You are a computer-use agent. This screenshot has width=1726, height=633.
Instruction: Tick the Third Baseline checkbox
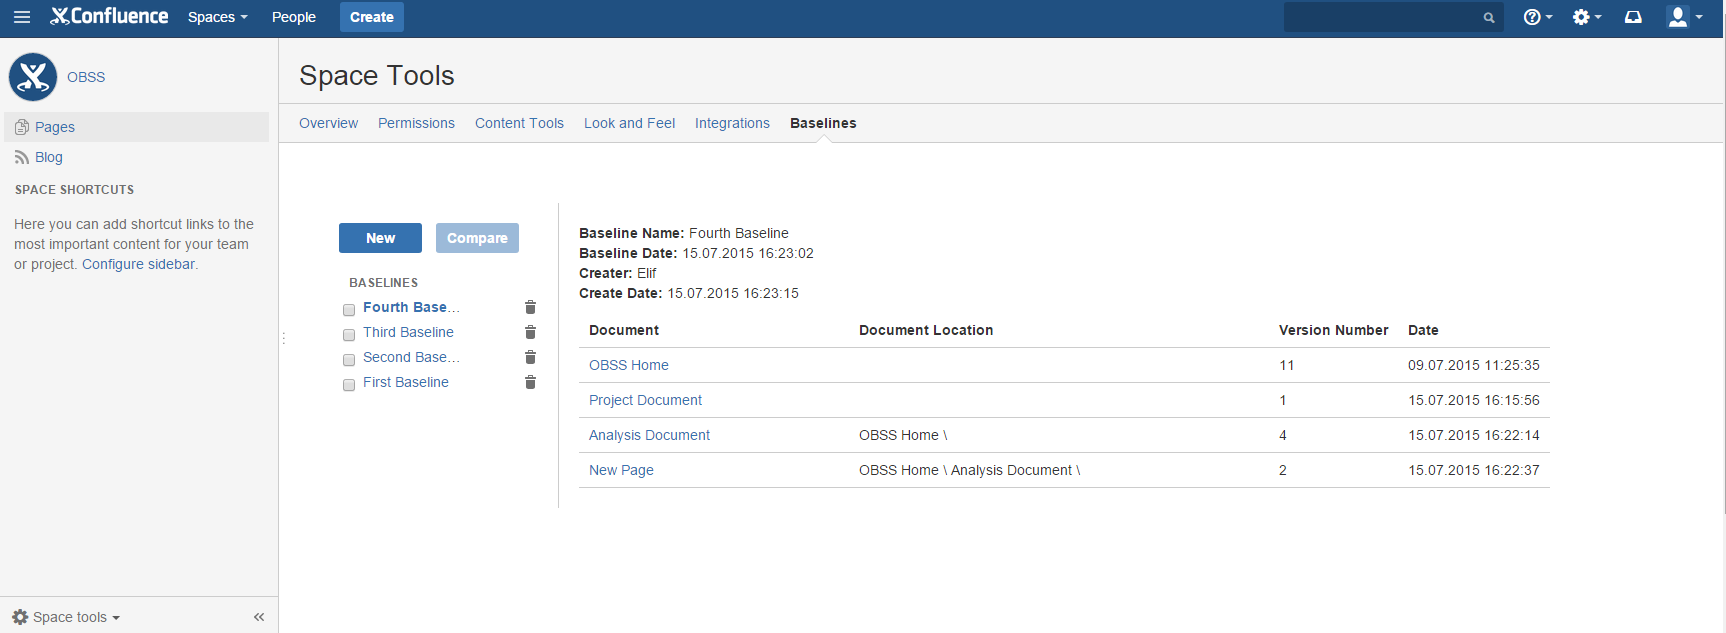349,335
